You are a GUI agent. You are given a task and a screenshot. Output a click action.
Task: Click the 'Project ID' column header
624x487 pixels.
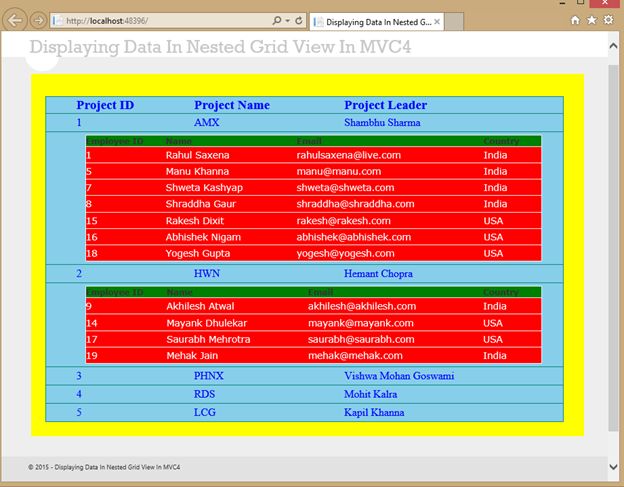point(105,105)
